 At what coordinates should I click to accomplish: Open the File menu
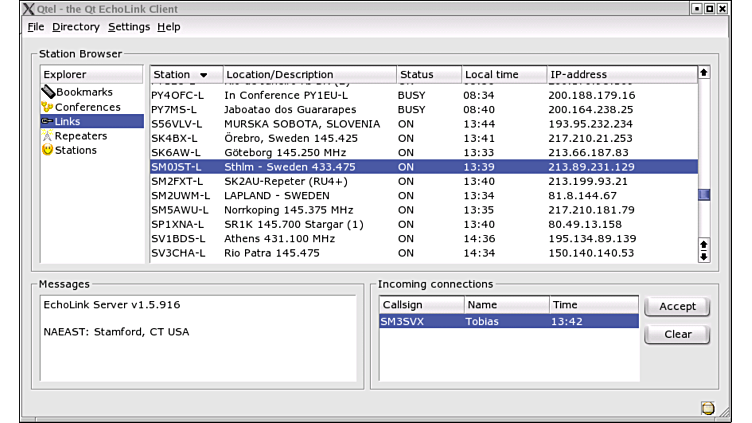tap(36, 27)
